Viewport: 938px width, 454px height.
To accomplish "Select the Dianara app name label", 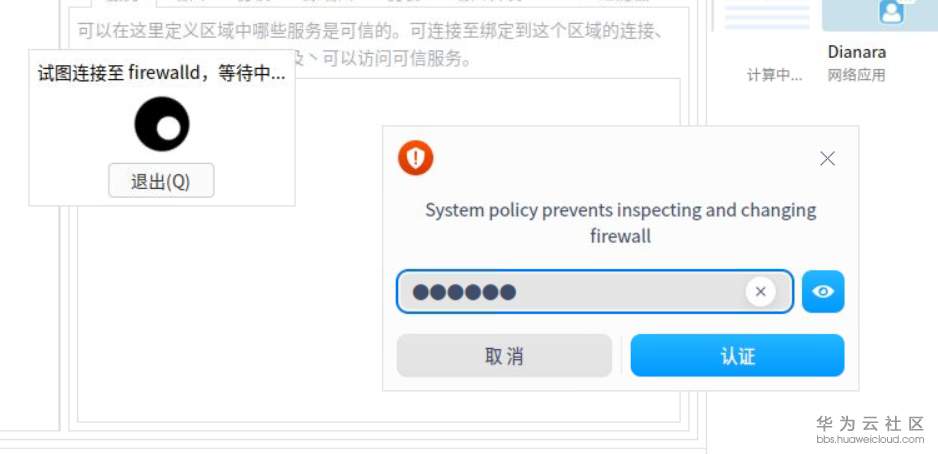I will 857,51.
